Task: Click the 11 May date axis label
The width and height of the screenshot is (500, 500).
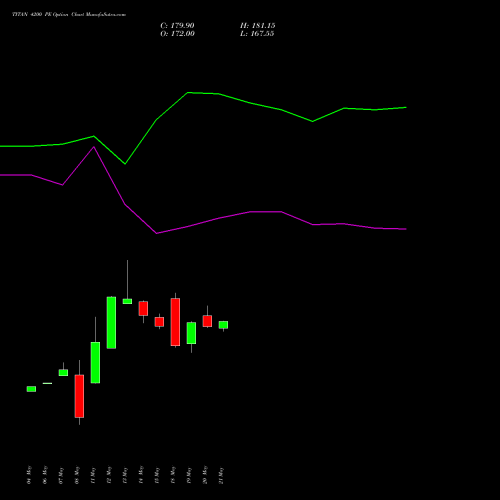Action: tap(93, 475)
